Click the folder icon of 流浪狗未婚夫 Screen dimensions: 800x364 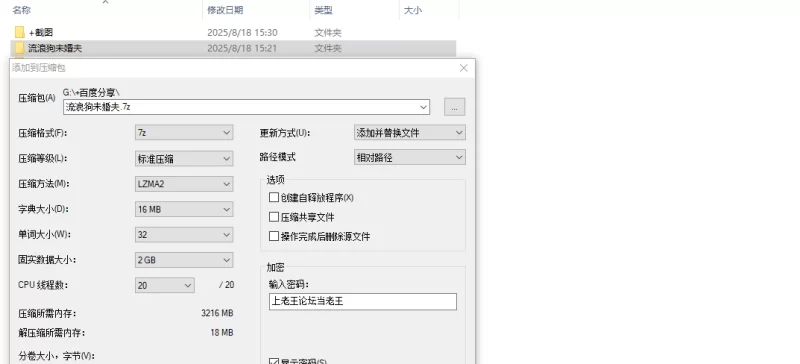[x=19, y=48]
